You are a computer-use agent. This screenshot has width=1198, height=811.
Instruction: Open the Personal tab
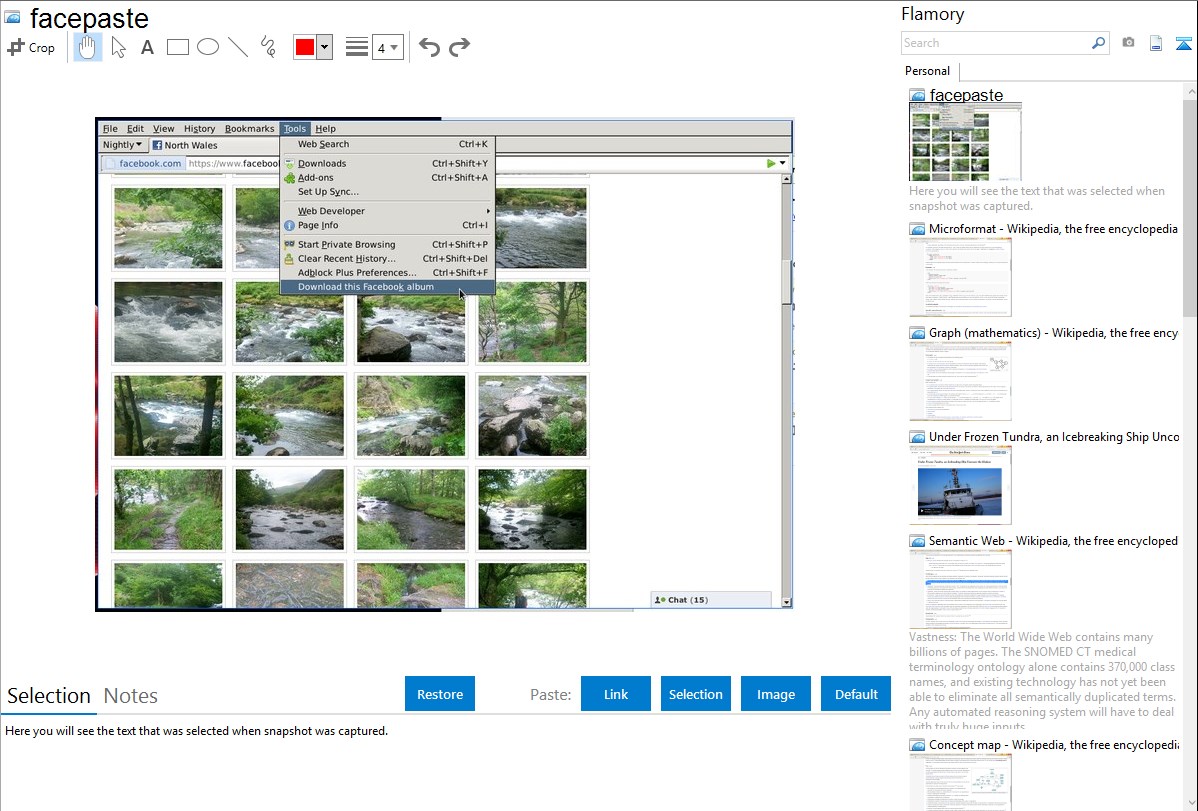click(928, 71)
